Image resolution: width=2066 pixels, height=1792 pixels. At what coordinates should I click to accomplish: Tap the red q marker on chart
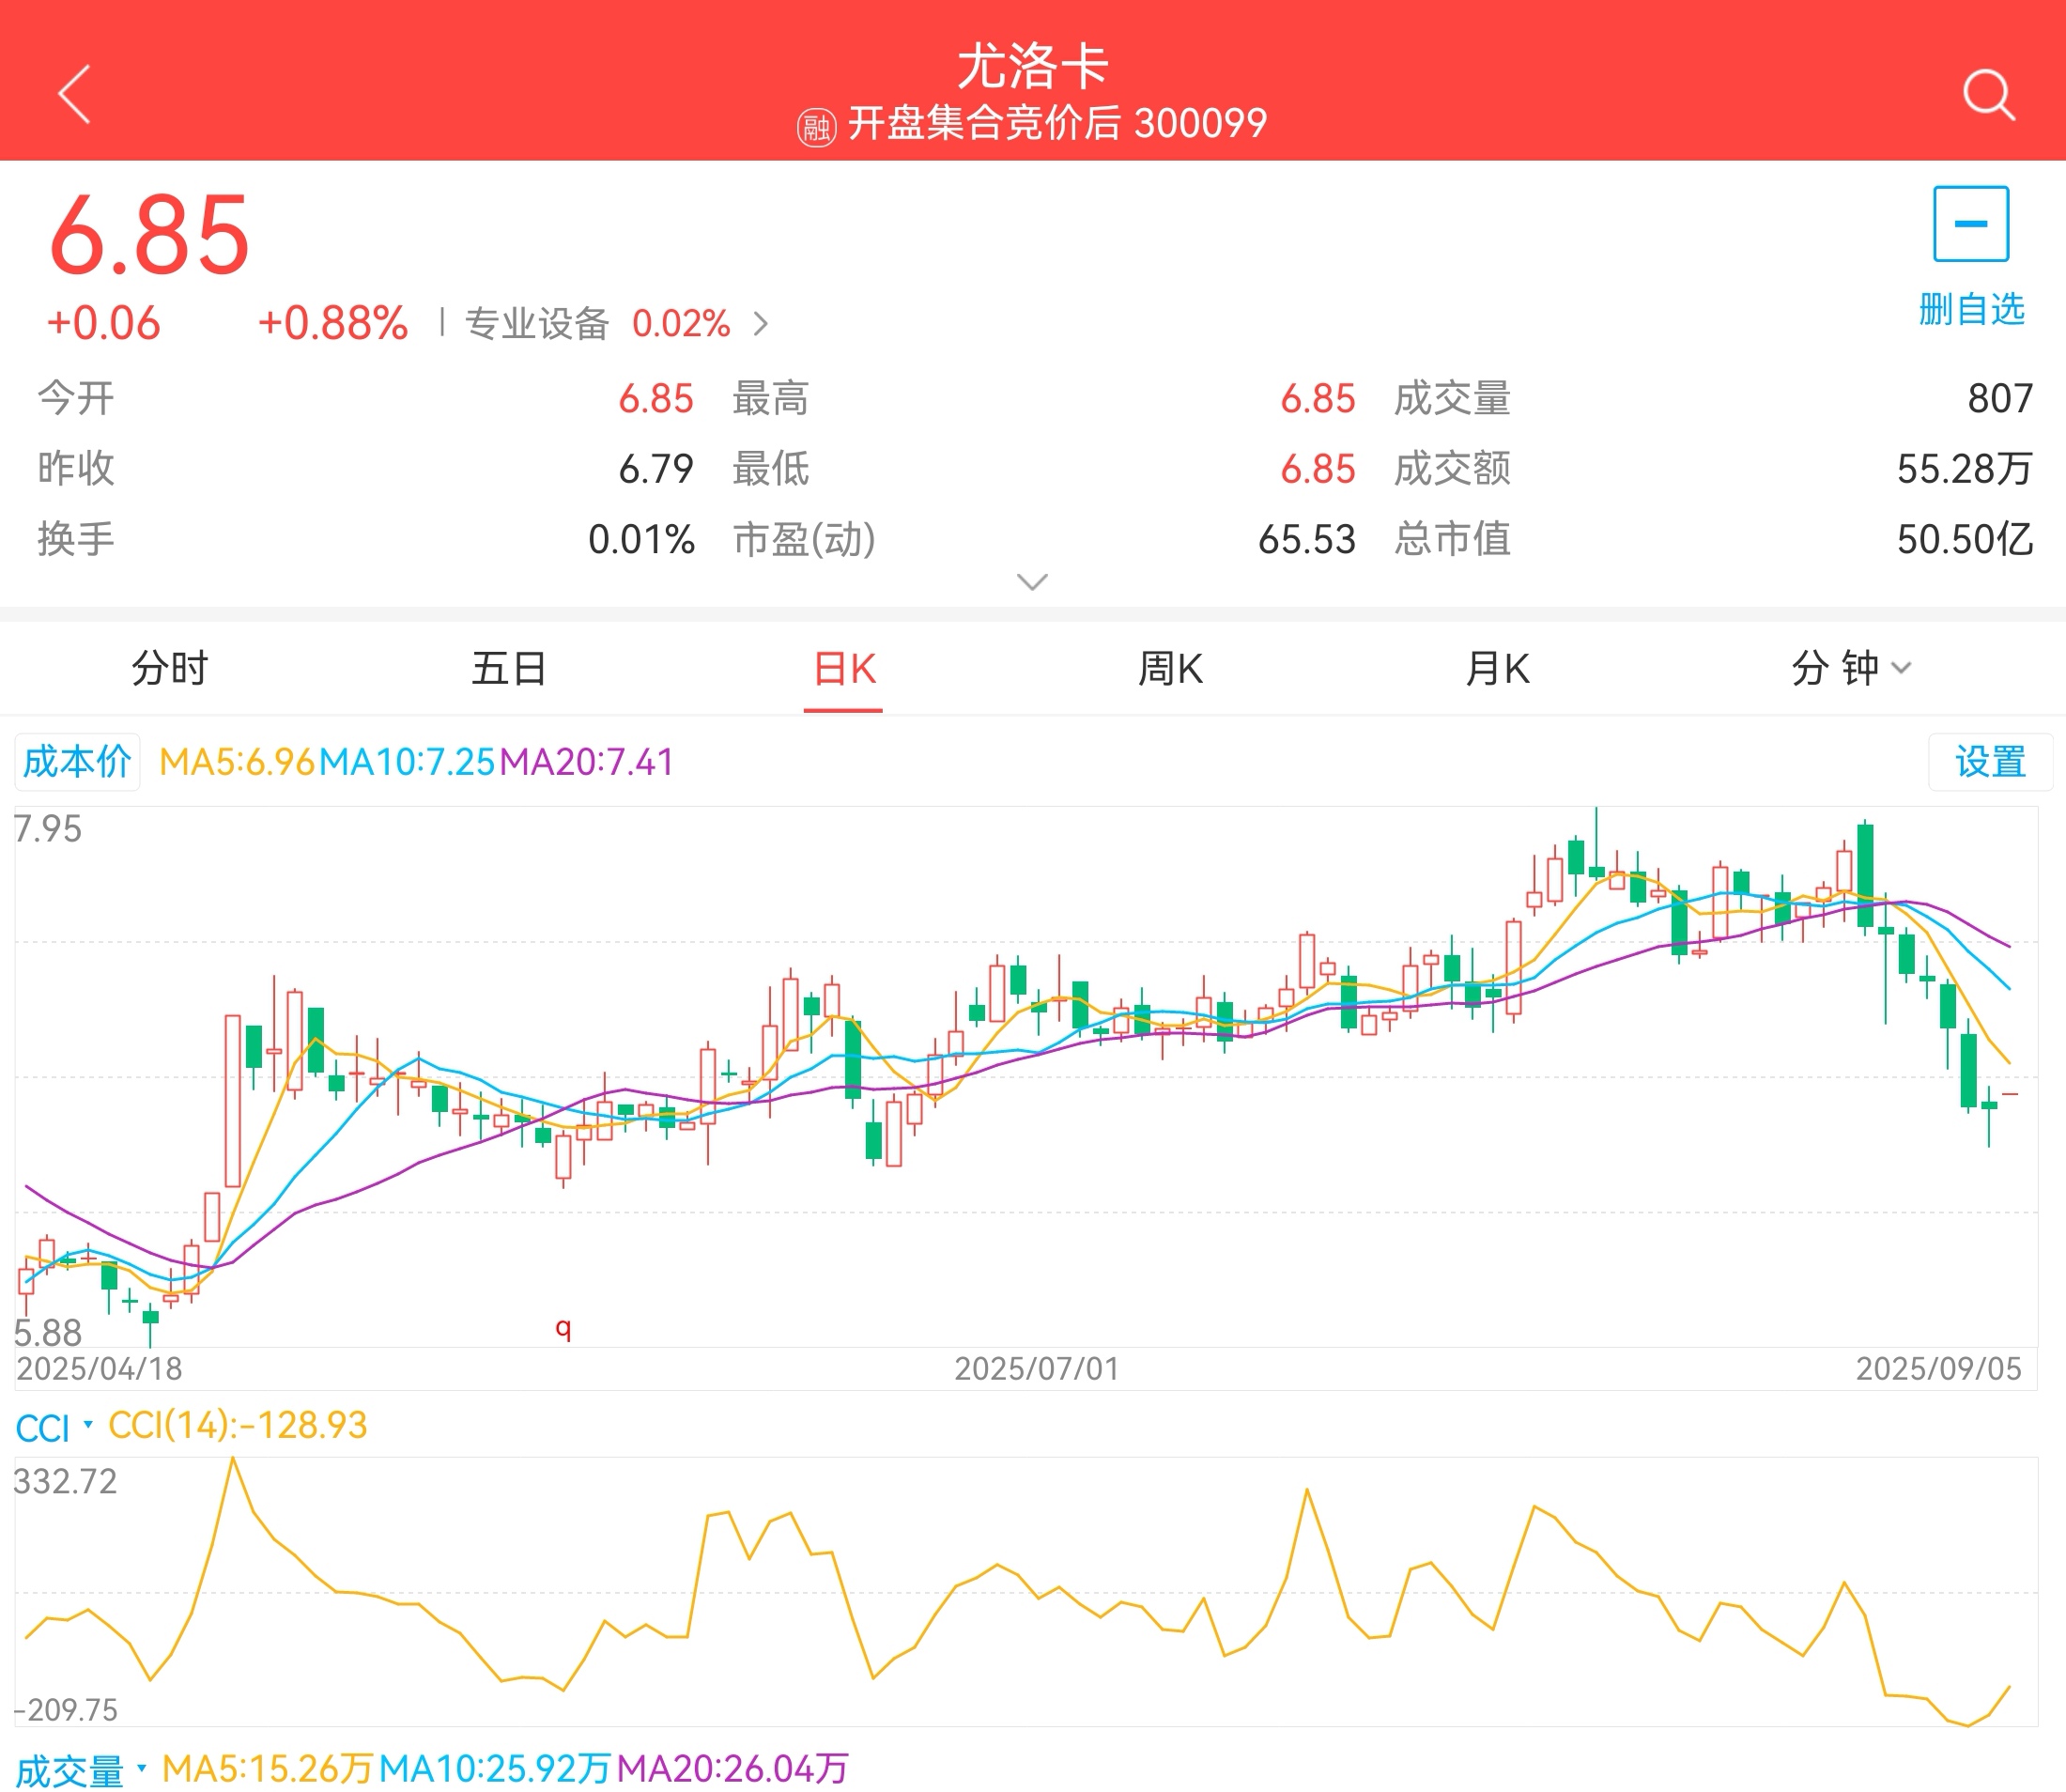(x=563, y=1329)
